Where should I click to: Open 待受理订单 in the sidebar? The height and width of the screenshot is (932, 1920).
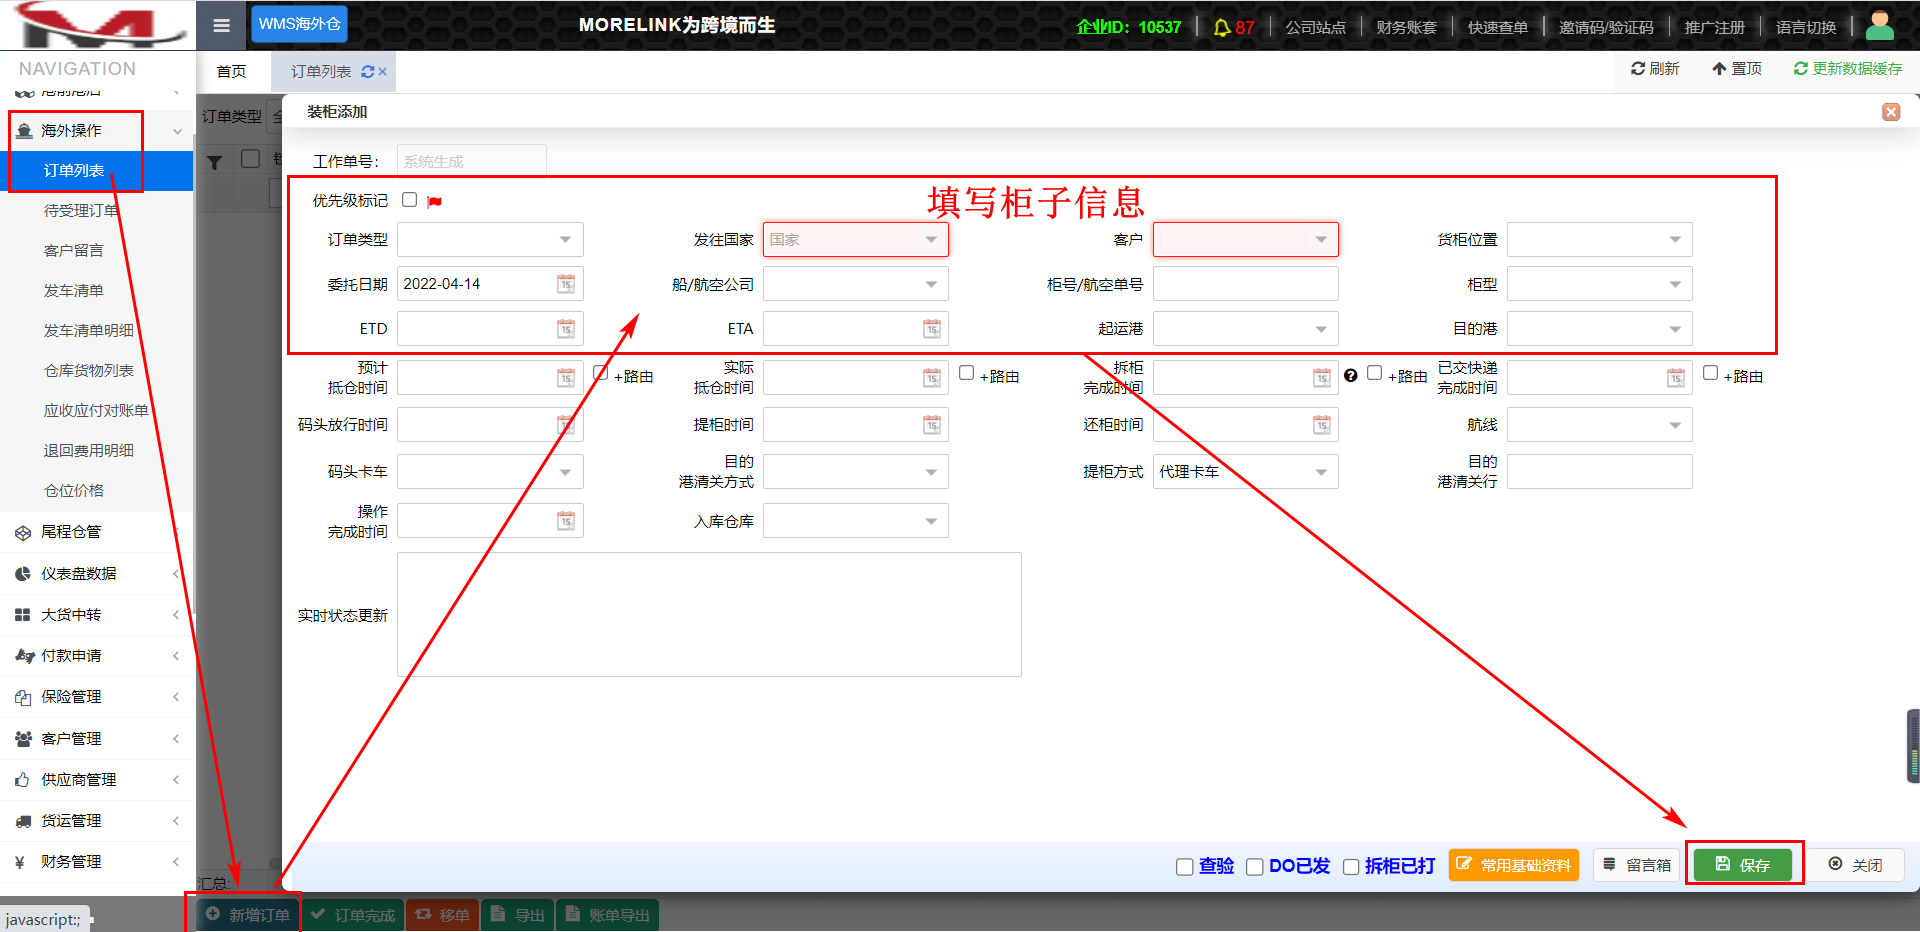(81, 211)
